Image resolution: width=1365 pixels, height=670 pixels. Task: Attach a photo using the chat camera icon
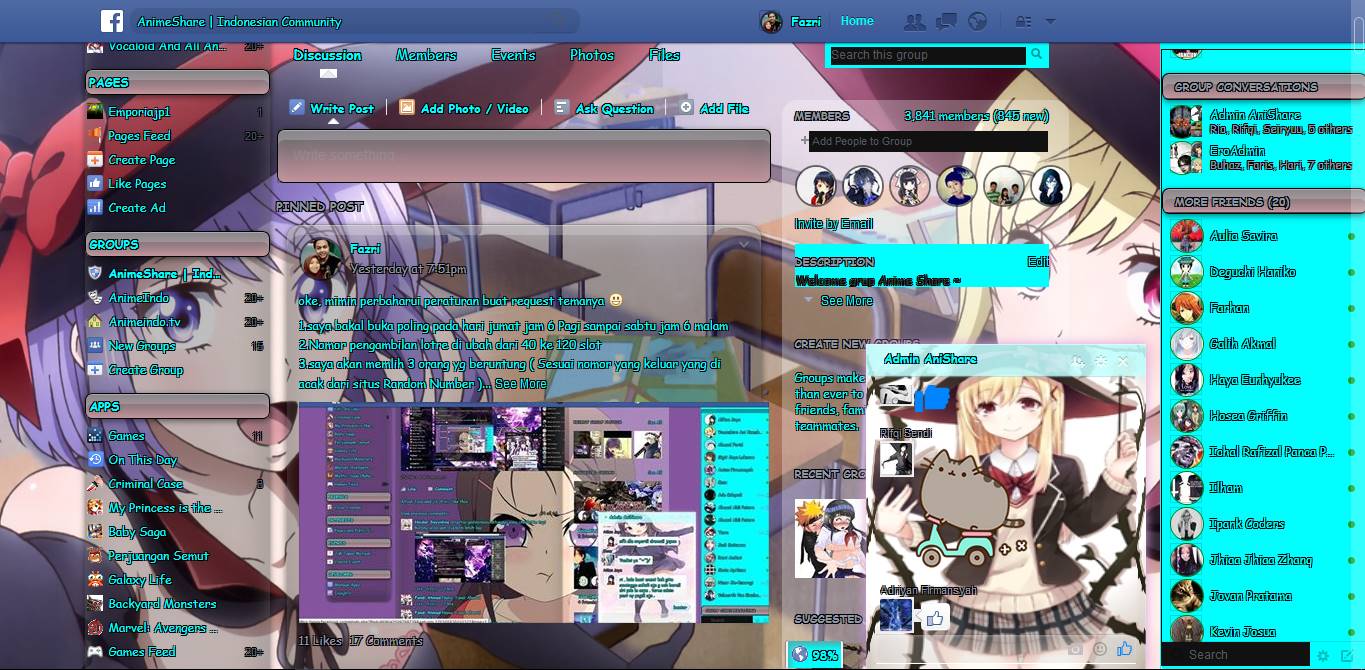pos(1075,650)
